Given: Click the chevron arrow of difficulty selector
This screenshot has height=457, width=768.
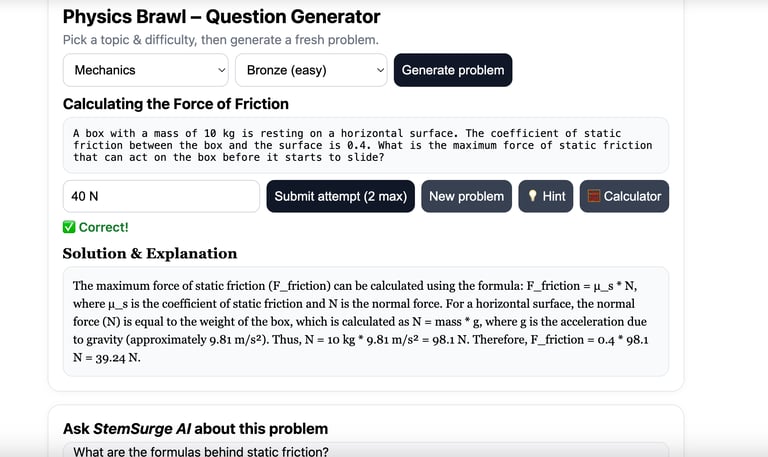Looking at the screenshot, I should coord(380,70).
